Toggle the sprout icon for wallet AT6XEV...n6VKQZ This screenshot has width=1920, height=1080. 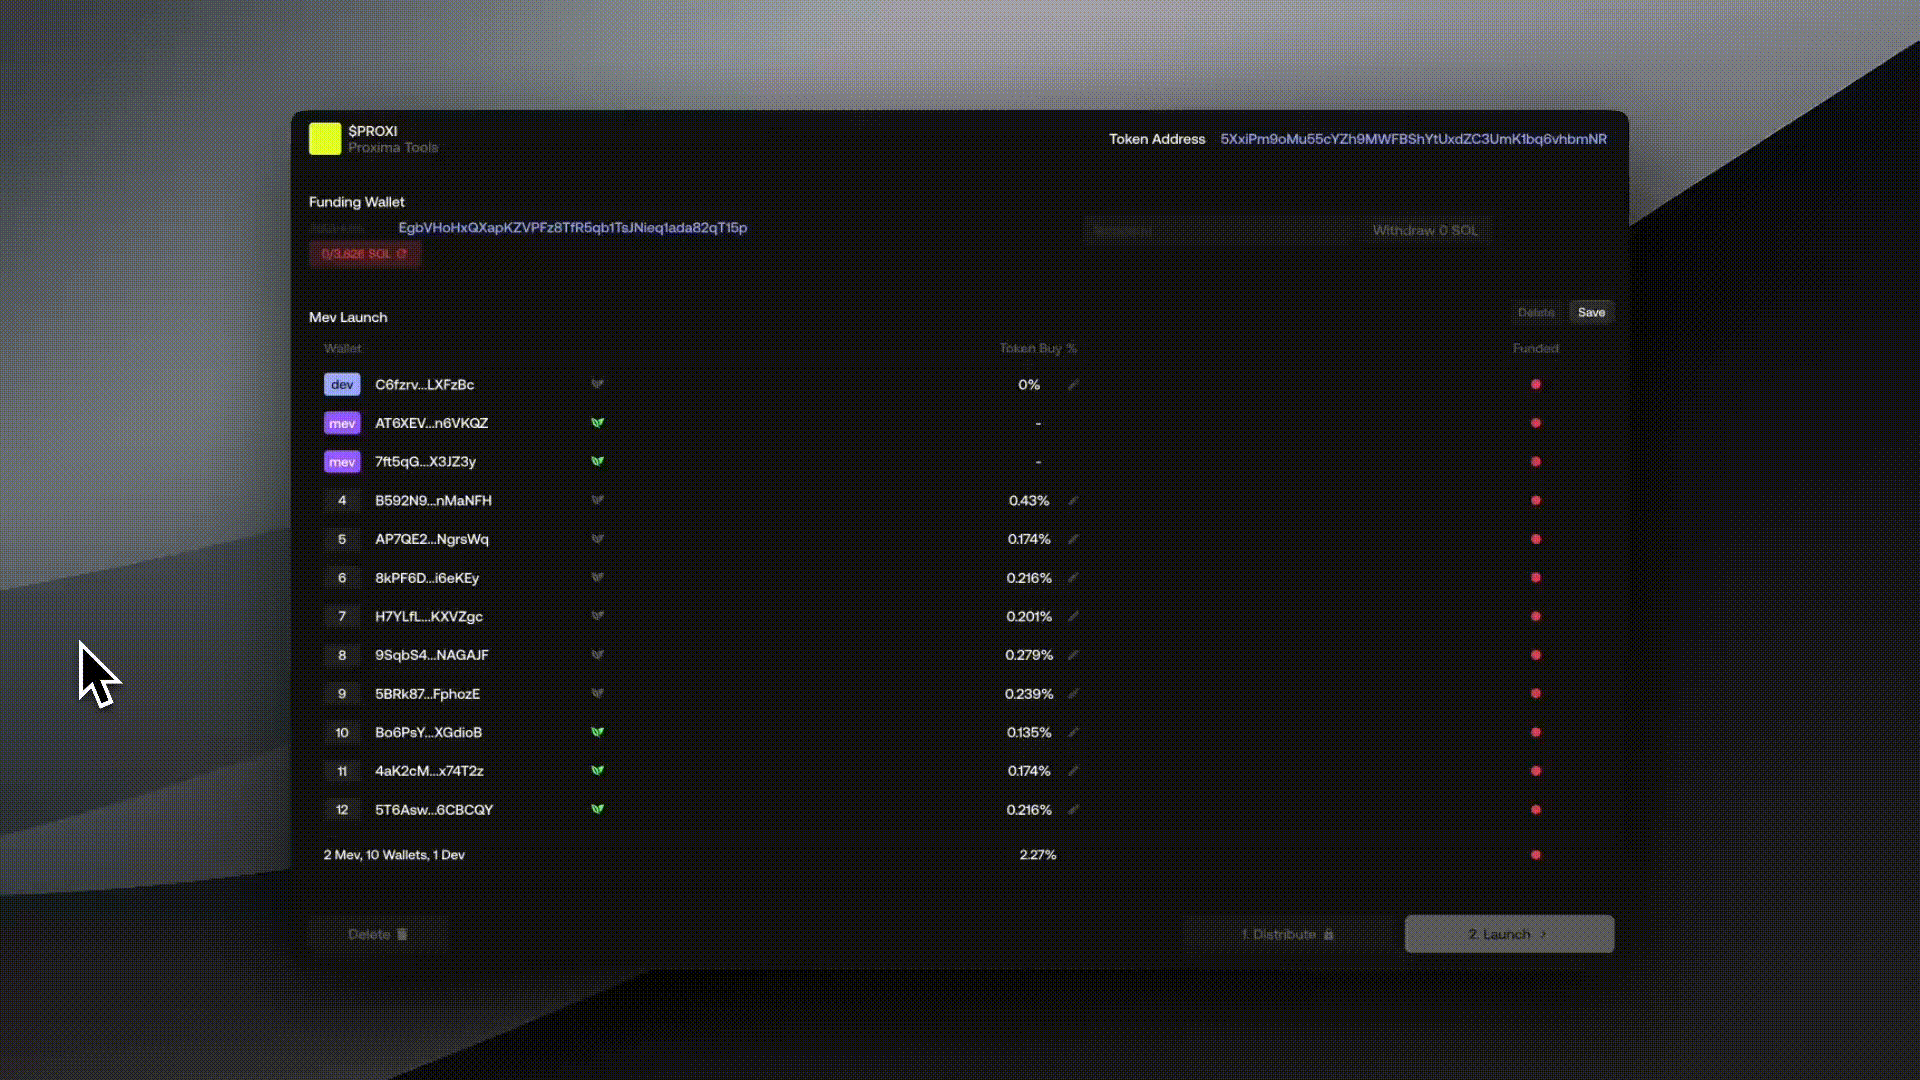[x=597, y=423]
